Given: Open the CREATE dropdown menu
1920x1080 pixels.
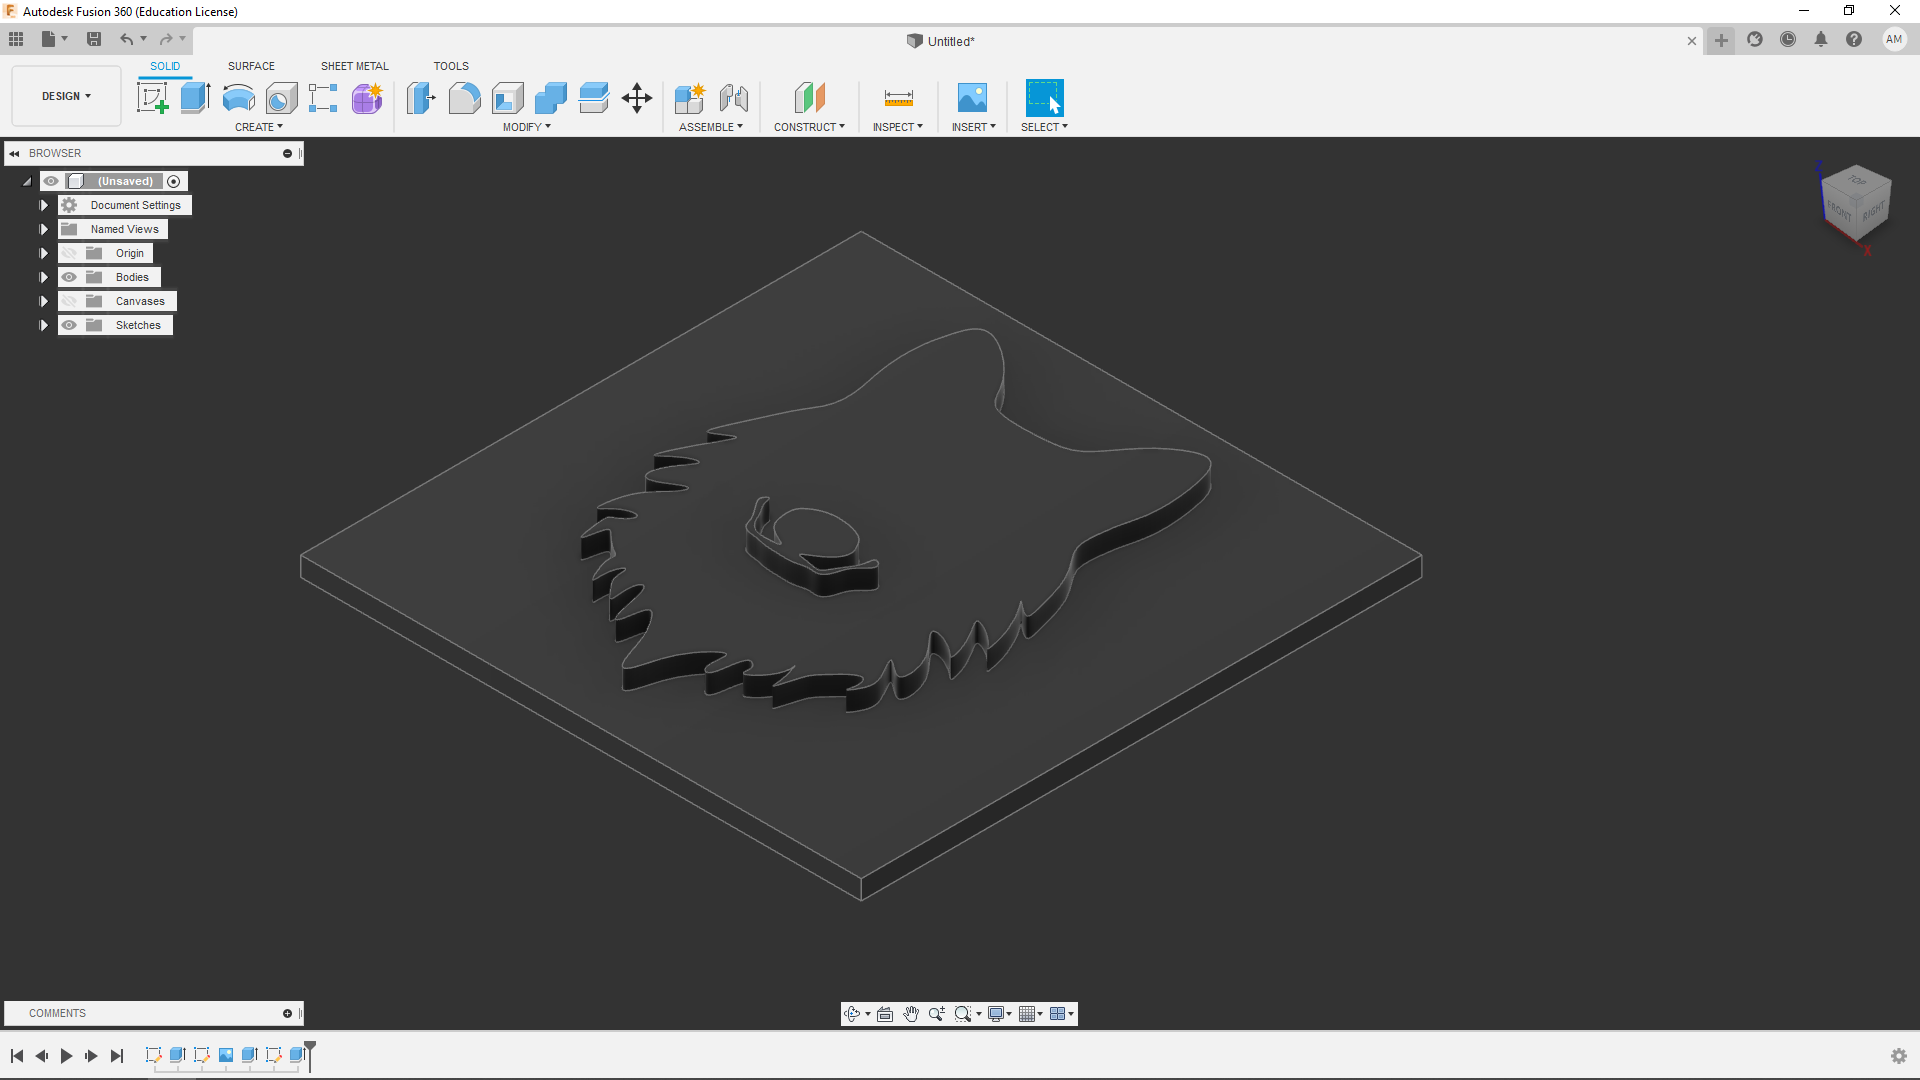Looking at the screenshot, I should [x=260, y=127].
